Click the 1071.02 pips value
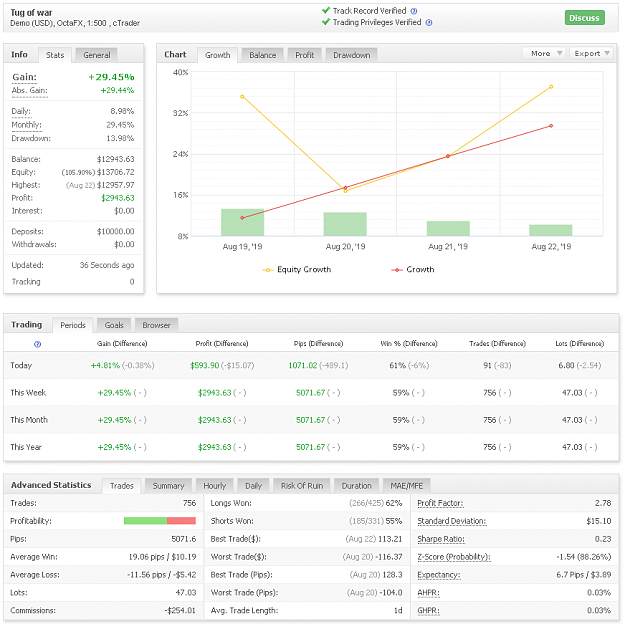This screenshot has width=625, height=624. [x=303, y=366]
